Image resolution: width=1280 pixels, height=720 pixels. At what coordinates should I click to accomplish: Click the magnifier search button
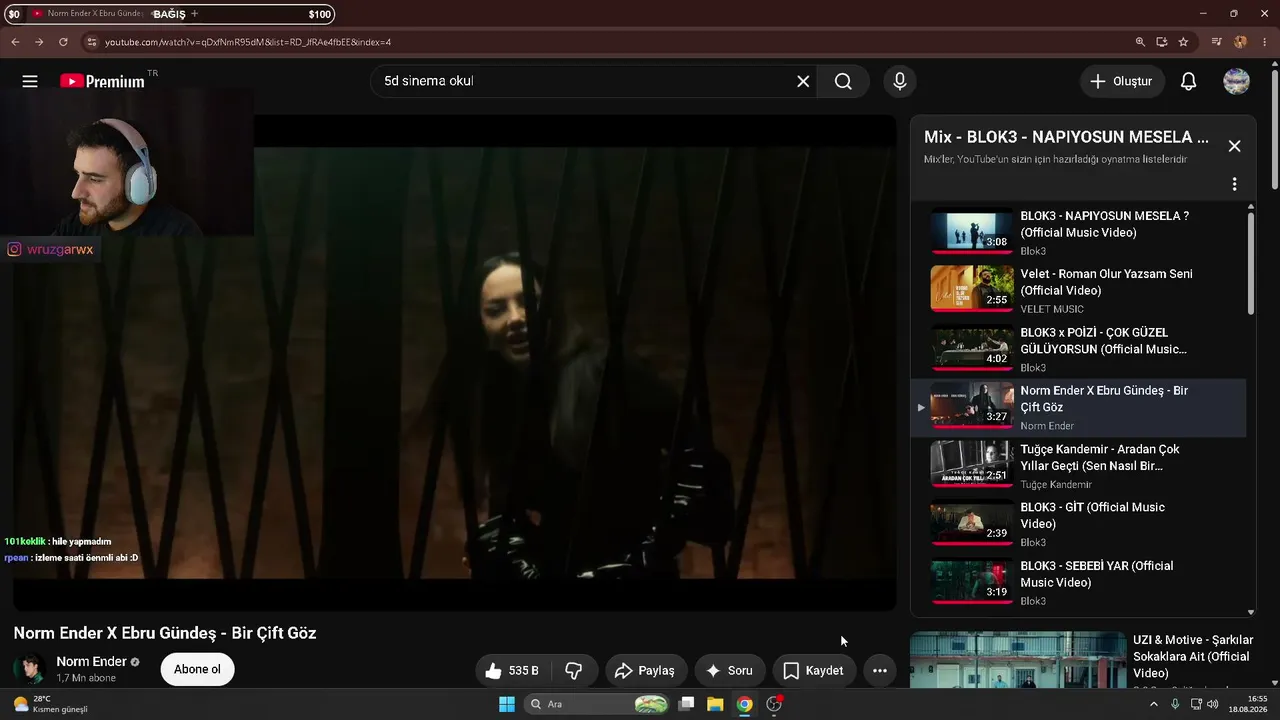(843, 81)
